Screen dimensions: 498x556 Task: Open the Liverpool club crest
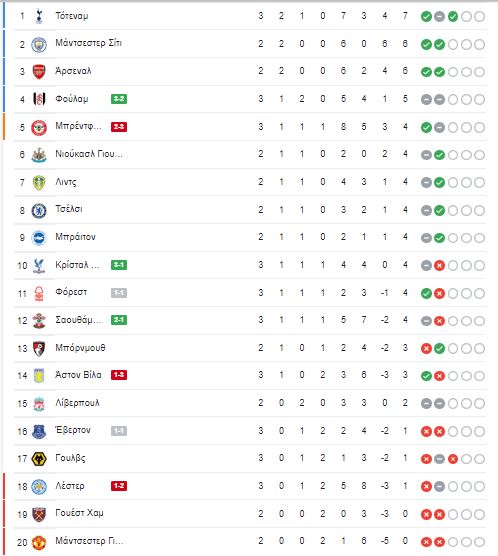[x=39, y=404]
